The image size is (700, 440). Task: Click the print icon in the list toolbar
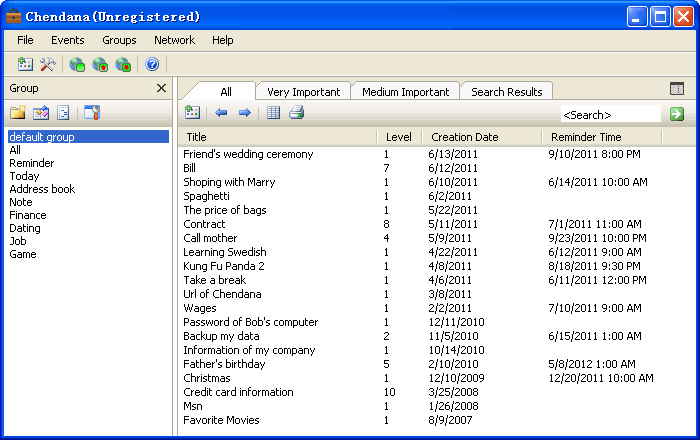(x=296, y=113)
